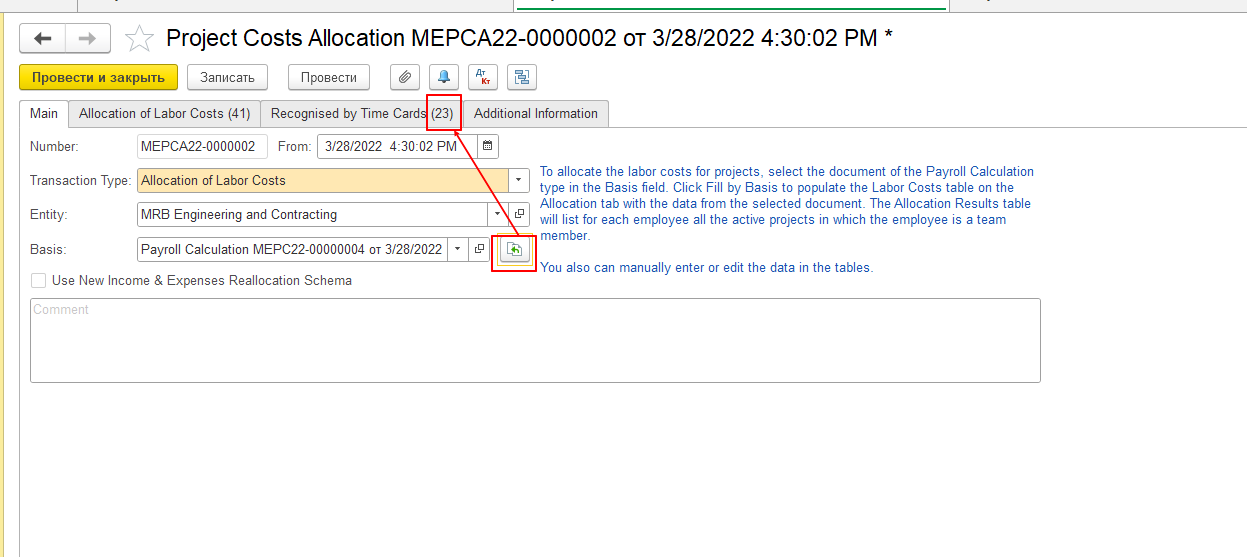This screenshot has height=557, width=1247.
Task: Open the Additional Information tab
Action: (536, 113)
